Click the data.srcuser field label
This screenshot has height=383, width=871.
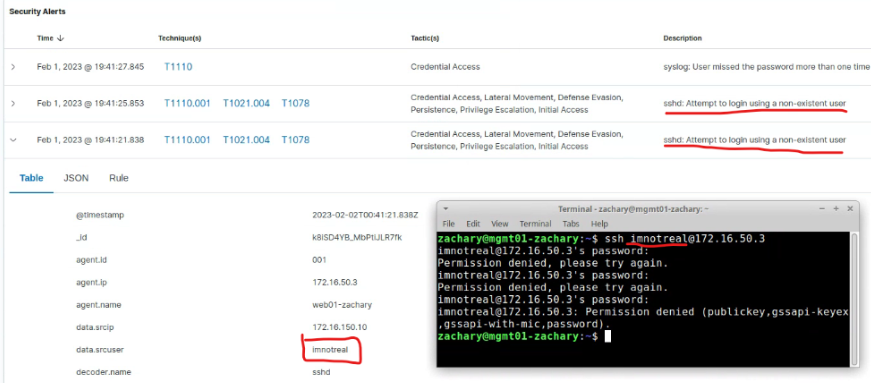point(99,349)
